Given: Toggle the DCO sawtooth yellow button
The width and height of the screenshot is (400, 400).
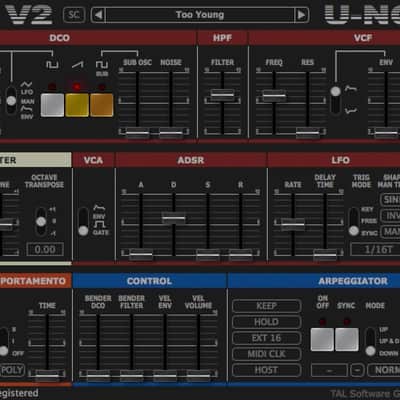Looking at the screenshot, I should 77,105.
